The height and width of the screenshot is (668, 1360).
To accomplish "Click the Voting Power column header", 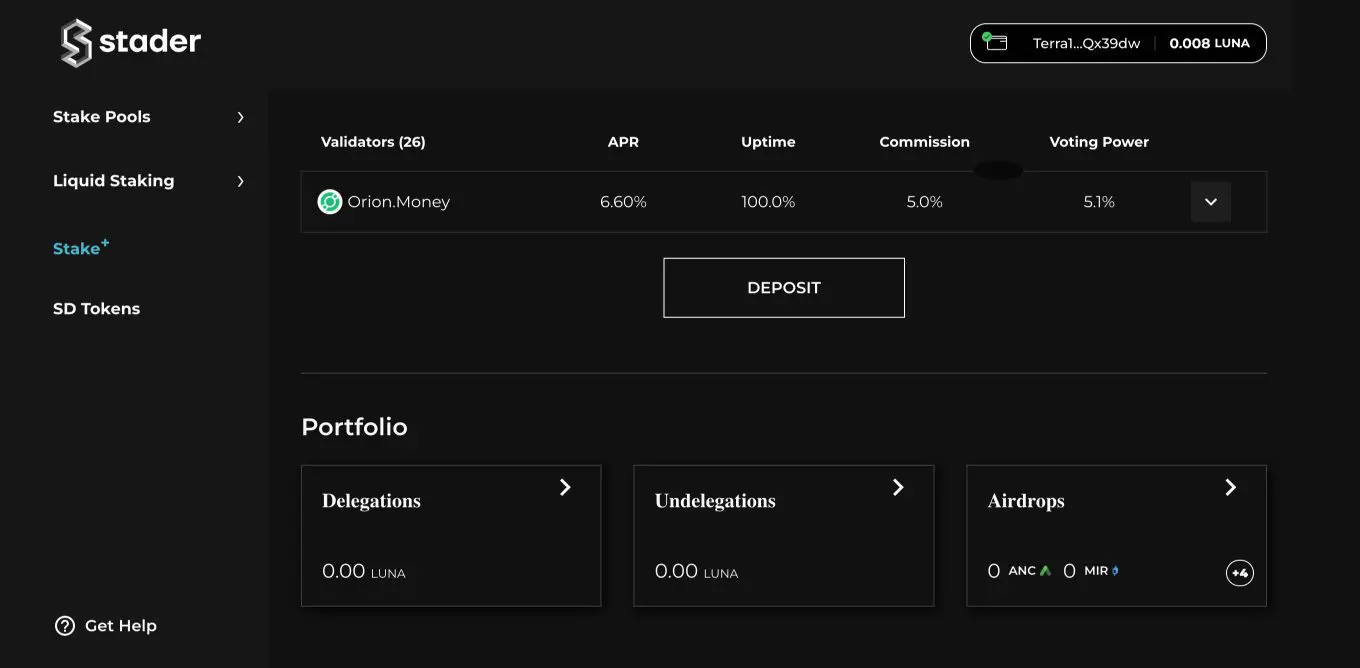I will click(x=1099, y=142).
